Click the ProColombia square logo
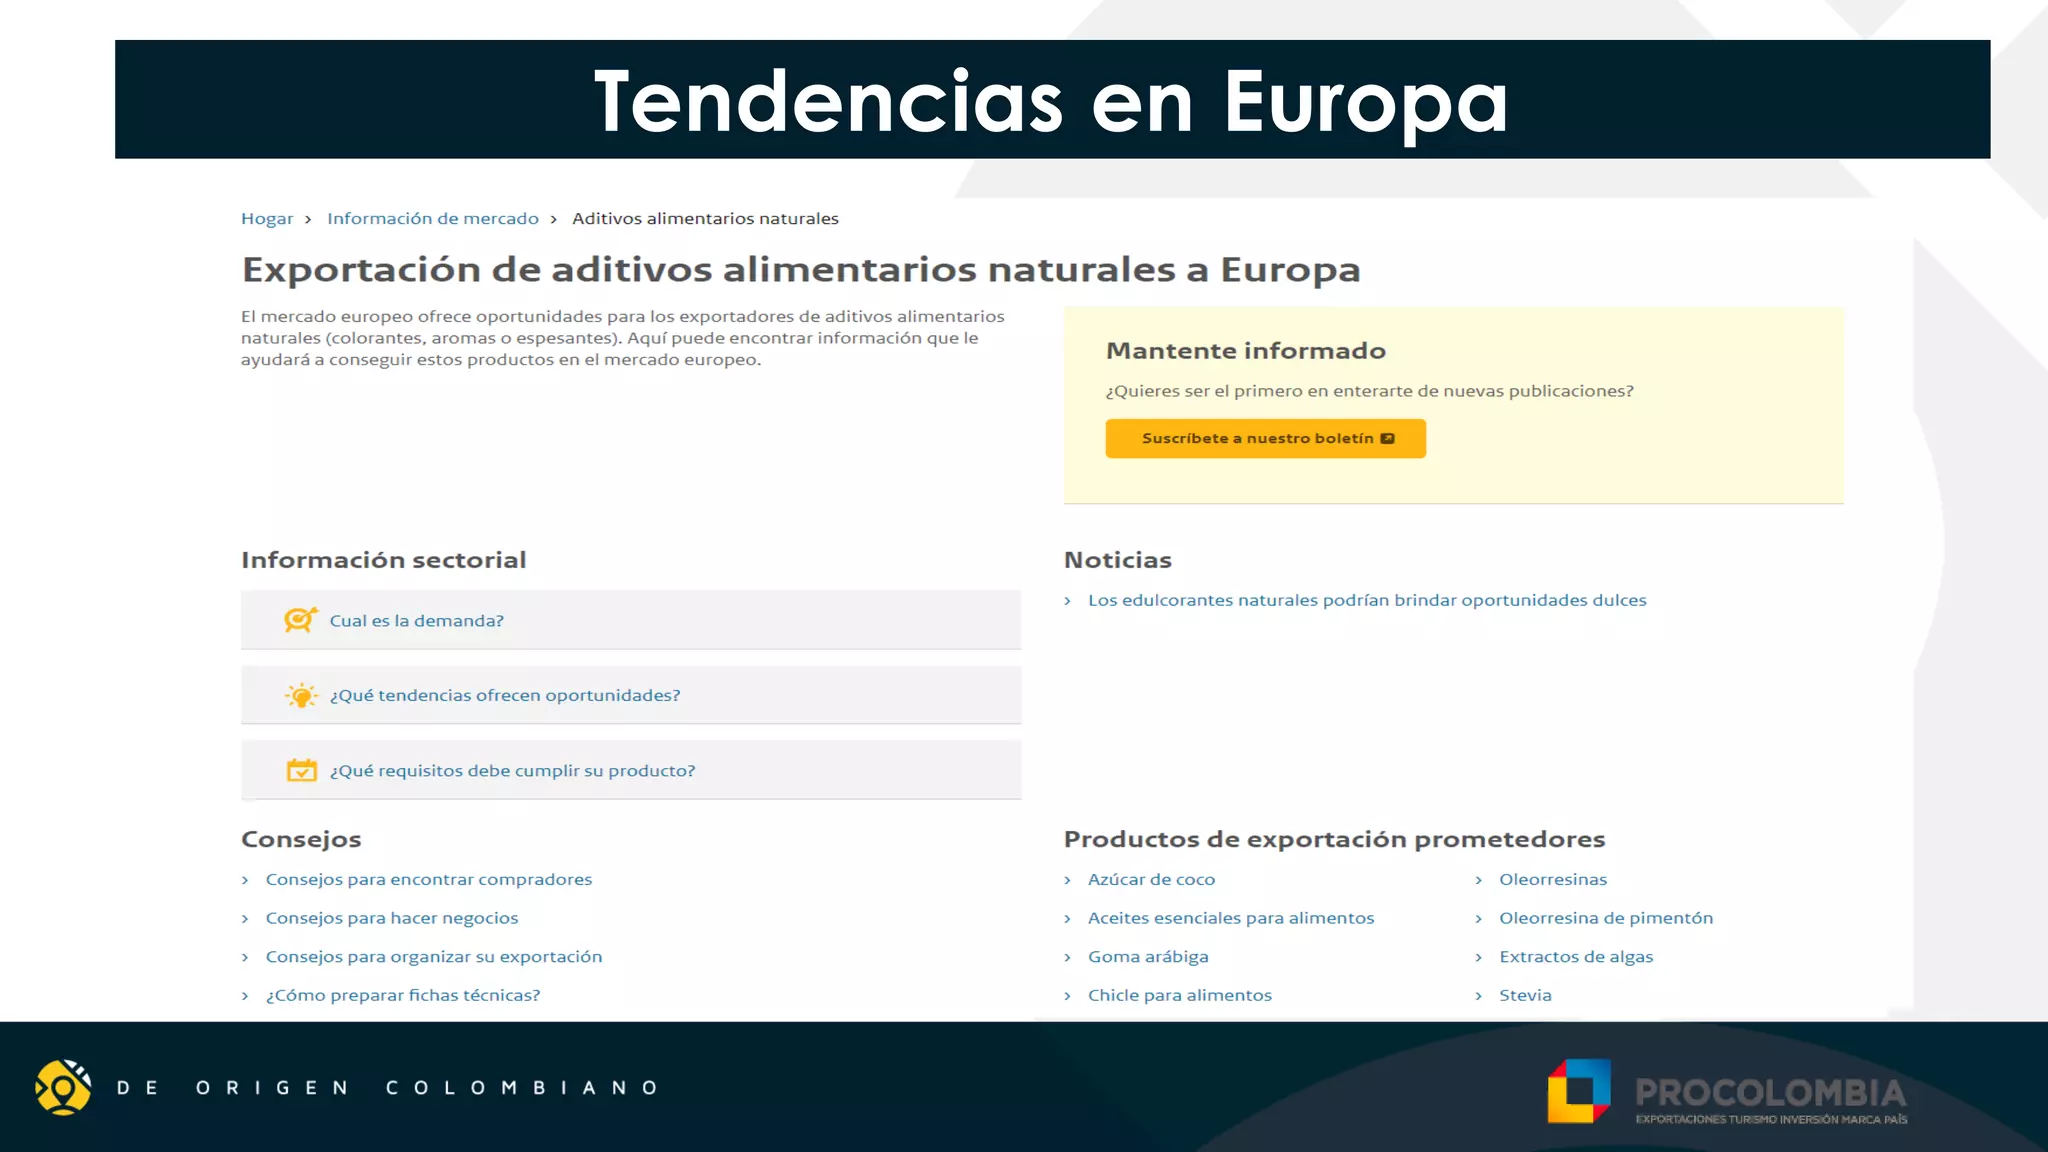Screen dimensions: 2048x1152 point(1579,1091)
